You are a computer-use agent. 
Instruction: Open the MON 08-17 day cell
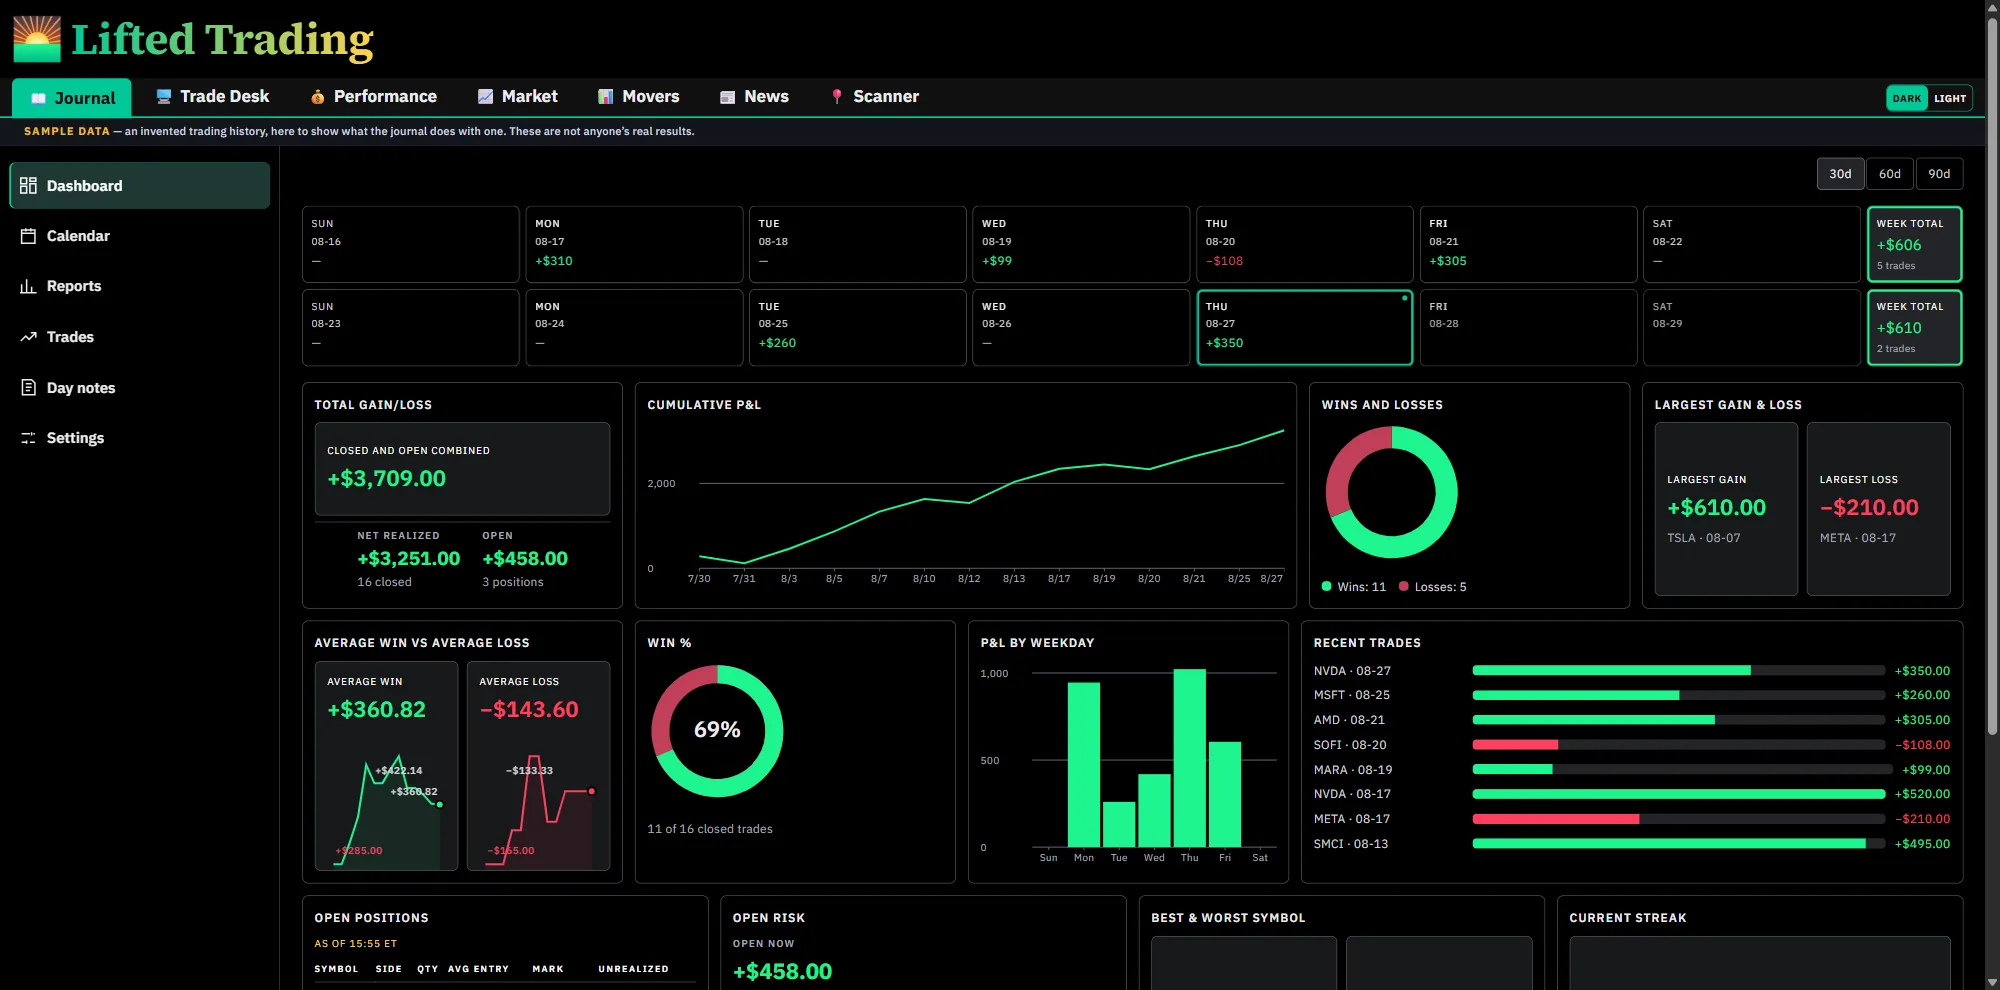[x=634, y=244]
